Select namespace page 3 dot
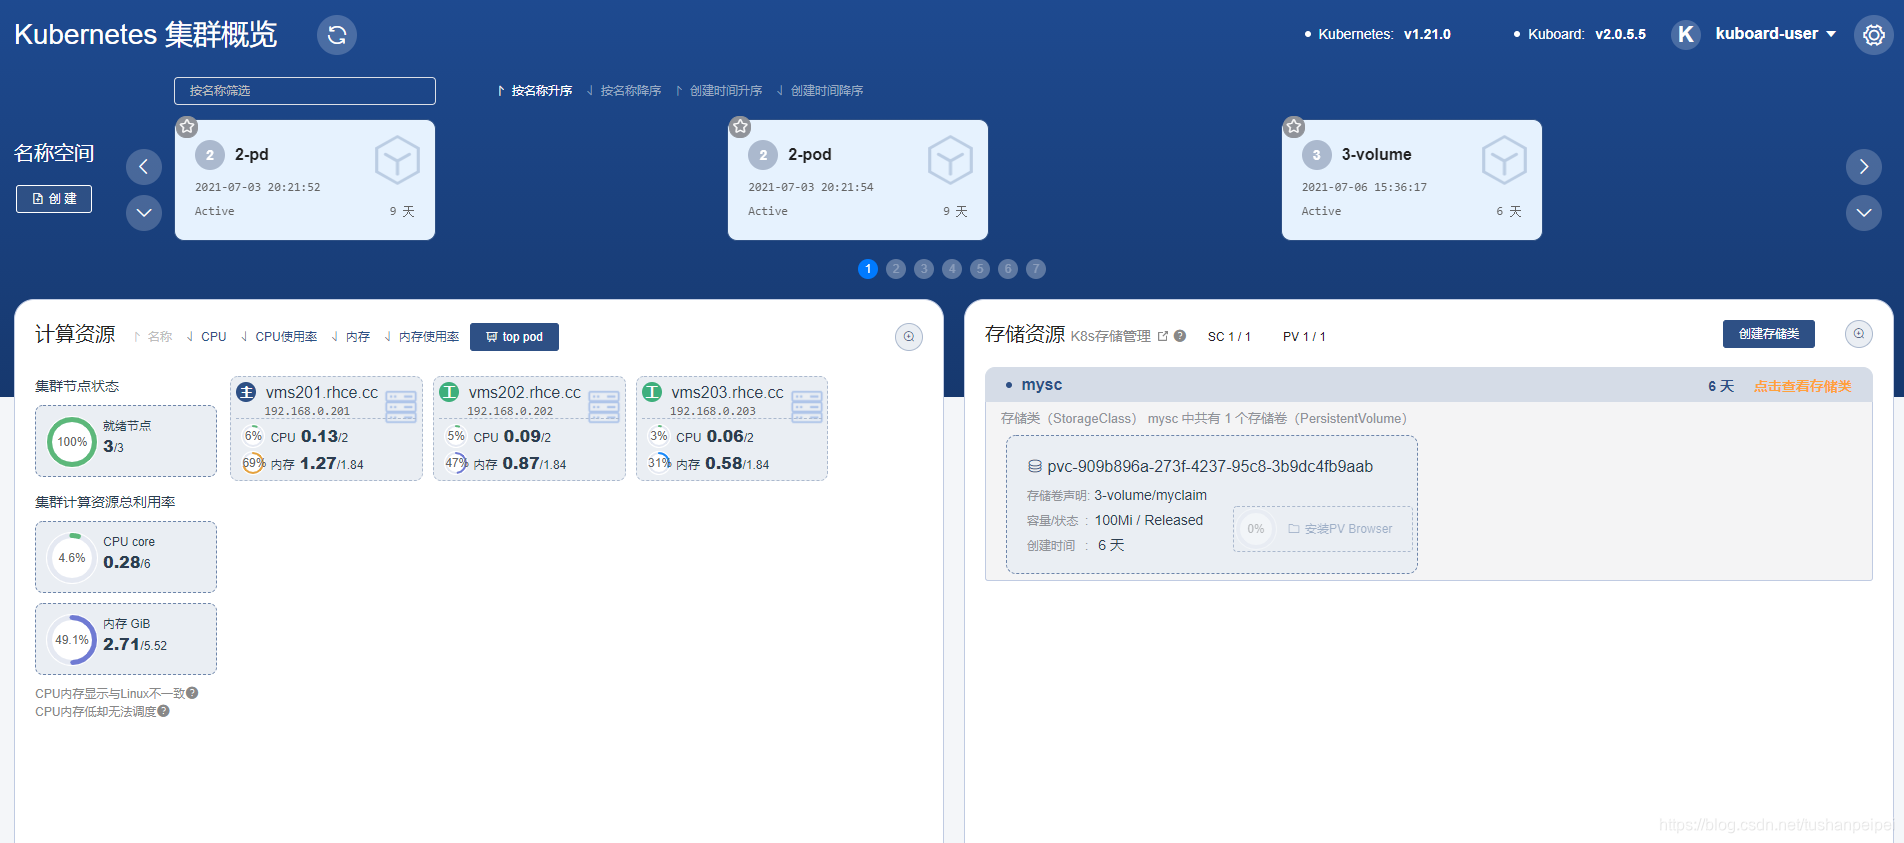The height and width of the screenshot is (843, 1904). (x=924, y=269)
